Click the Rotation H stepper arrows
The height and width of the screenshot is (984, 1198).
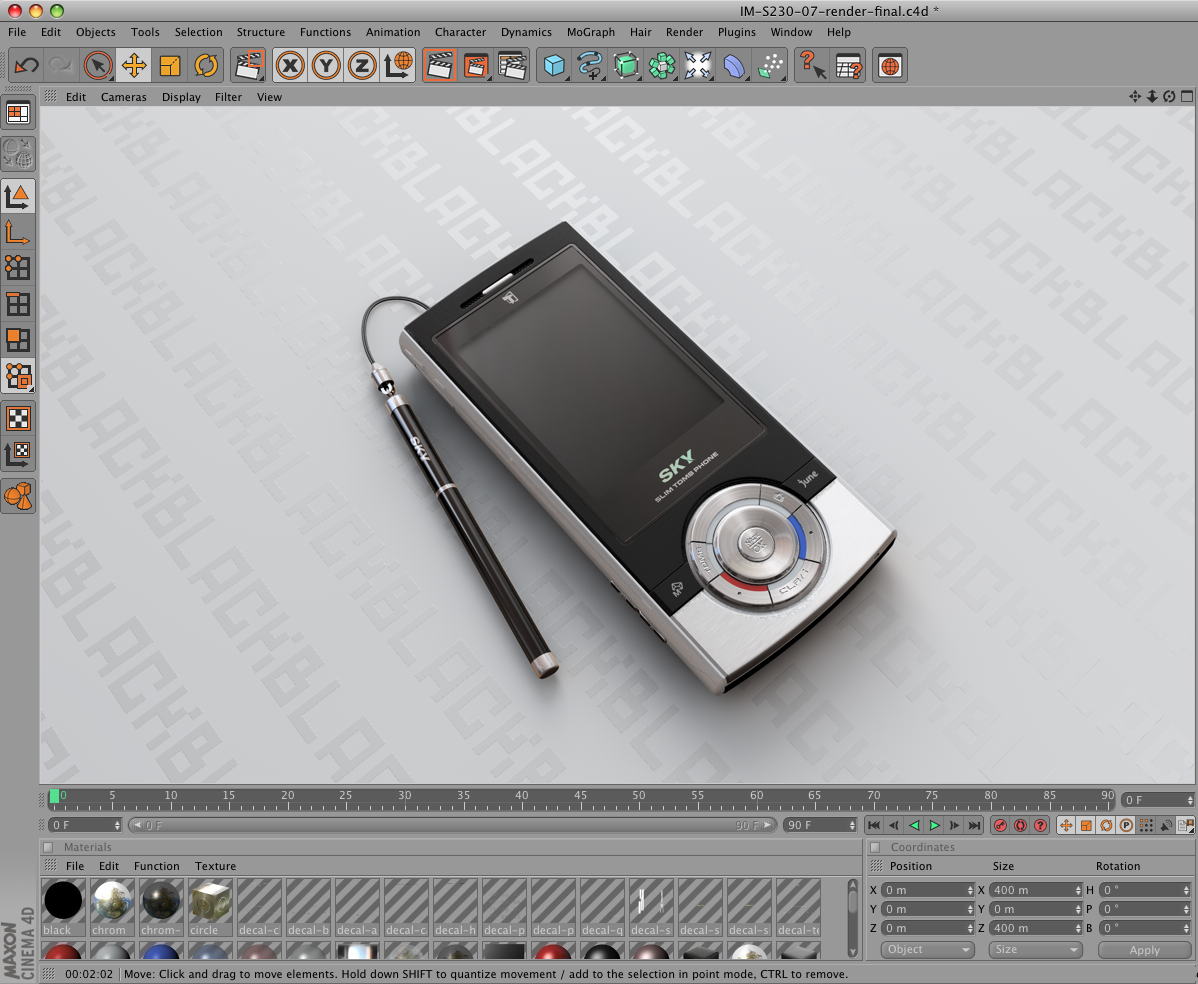pyautogui.click(x=1187, y=890)
